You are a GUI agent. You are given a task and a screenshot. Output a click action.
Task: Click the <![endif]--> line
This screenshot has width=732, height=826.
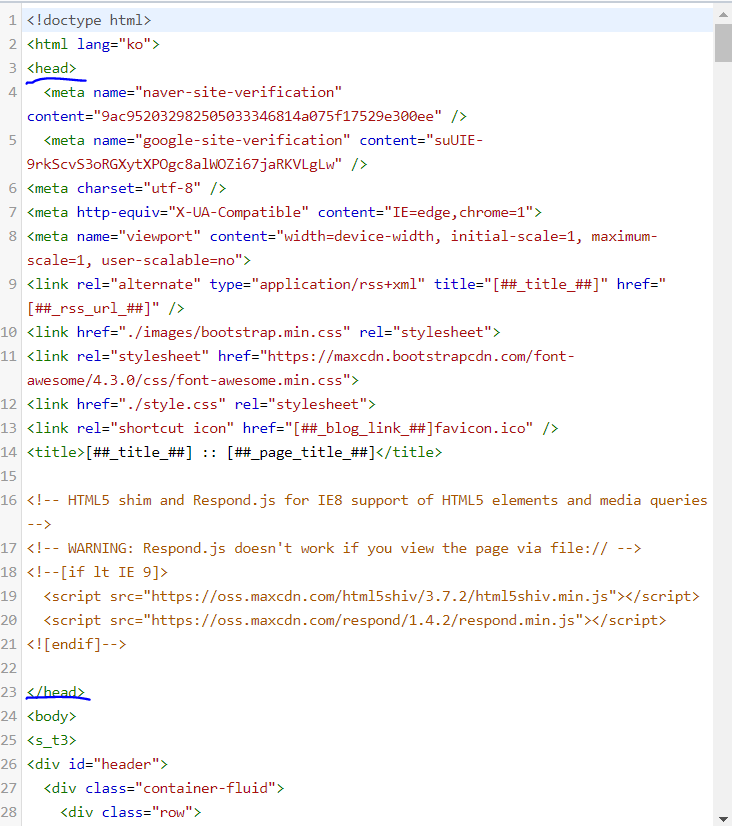point(77,644)
